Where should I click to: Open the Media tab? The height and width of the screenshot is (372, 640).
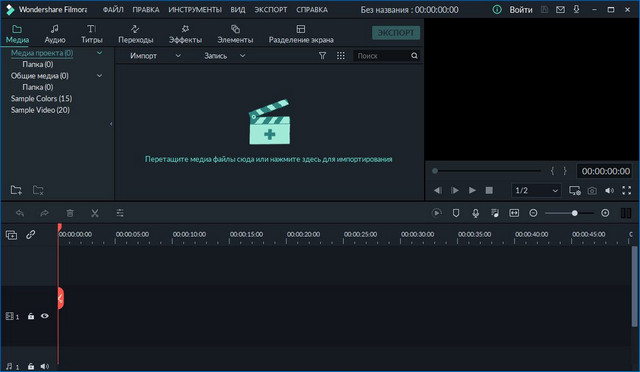[x=17, y=34]
